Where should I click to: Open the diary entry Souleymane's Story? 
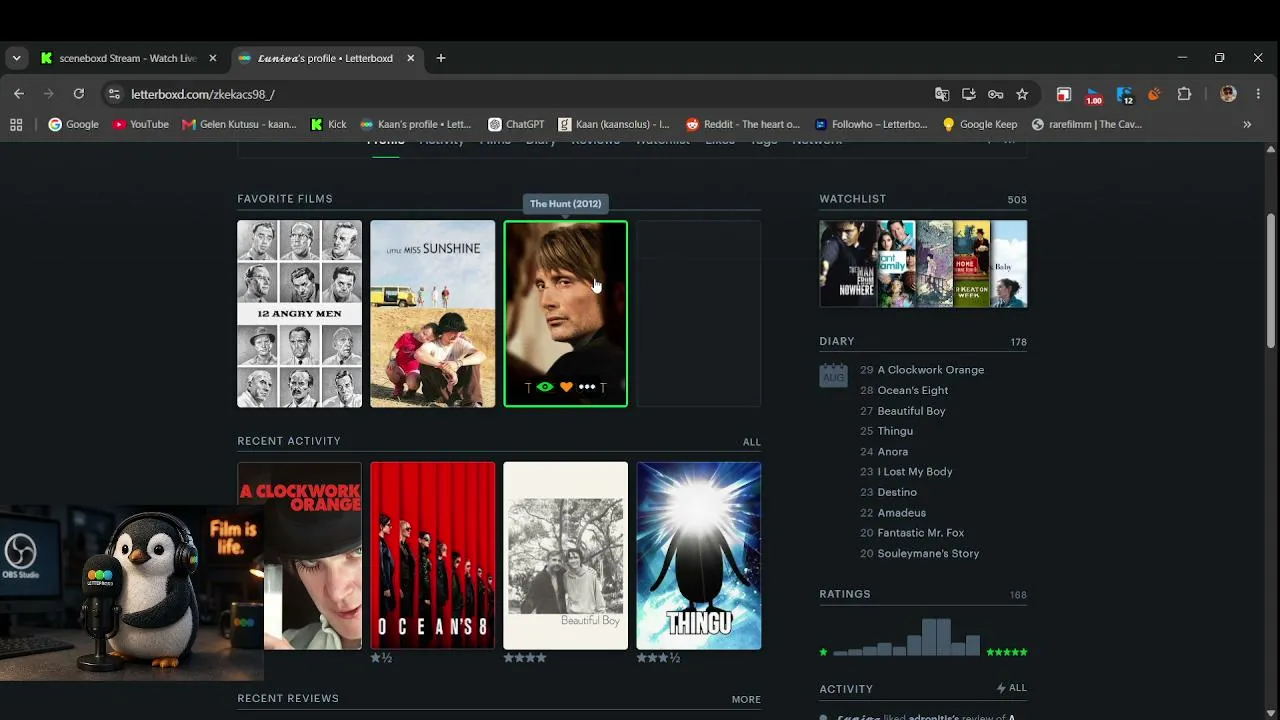tap(928, 553)
